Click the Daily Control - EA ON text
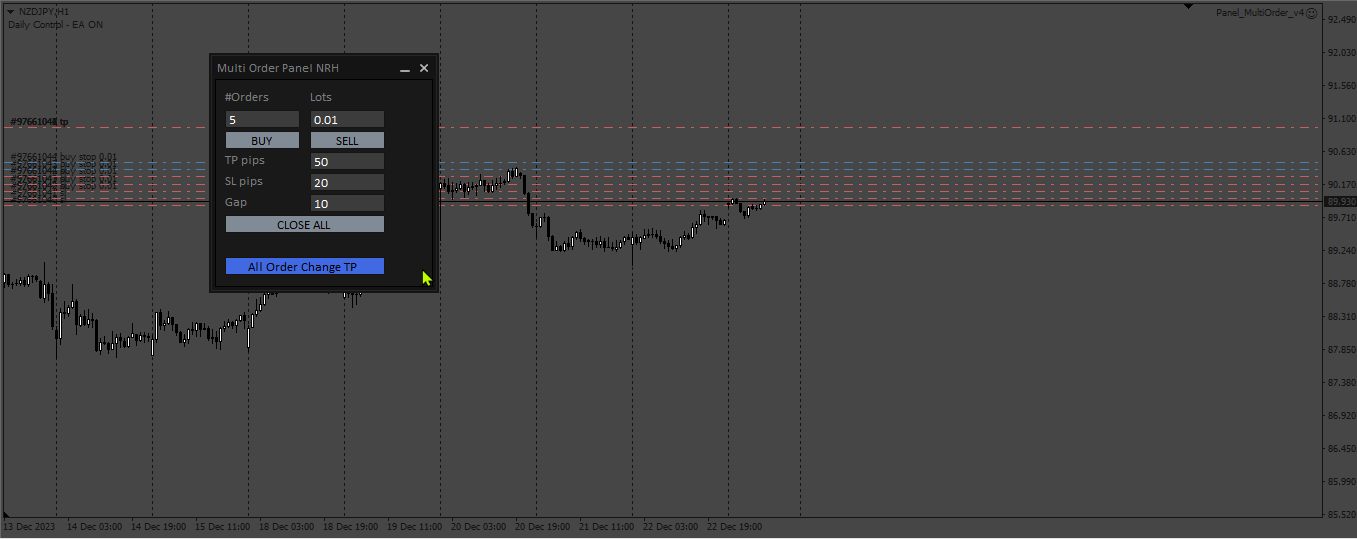1357x540 pixels. (55, 24)
